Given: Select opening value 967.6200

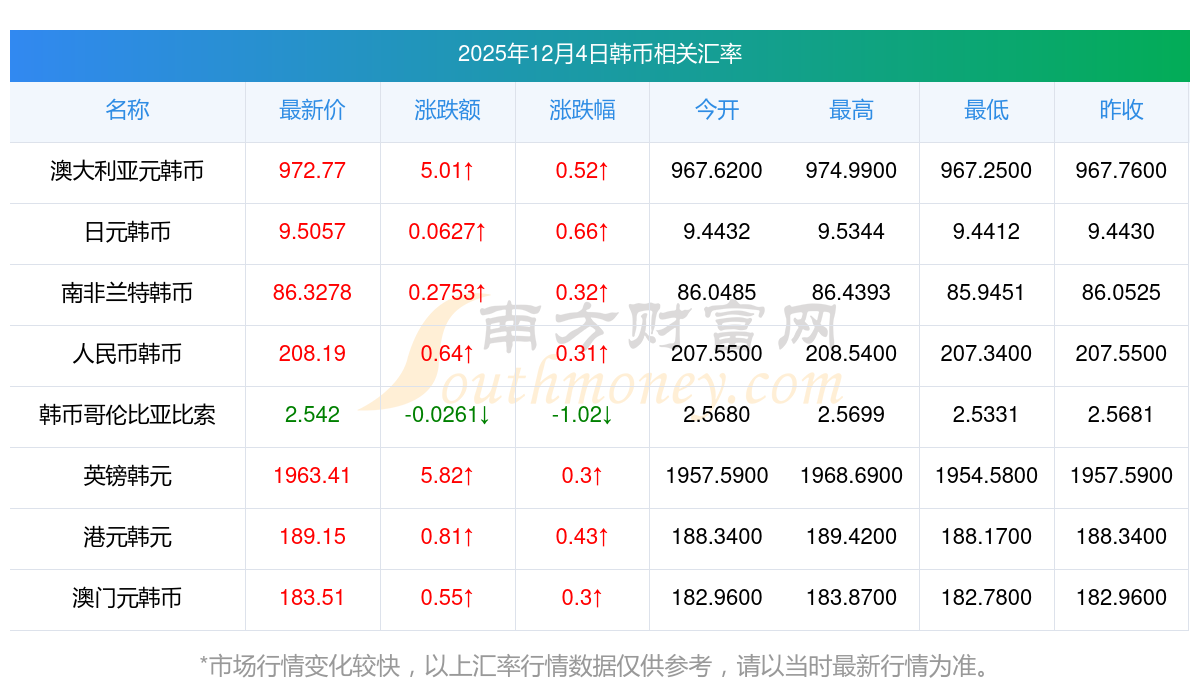Looking at the screenshot, I should pos(717,171).
